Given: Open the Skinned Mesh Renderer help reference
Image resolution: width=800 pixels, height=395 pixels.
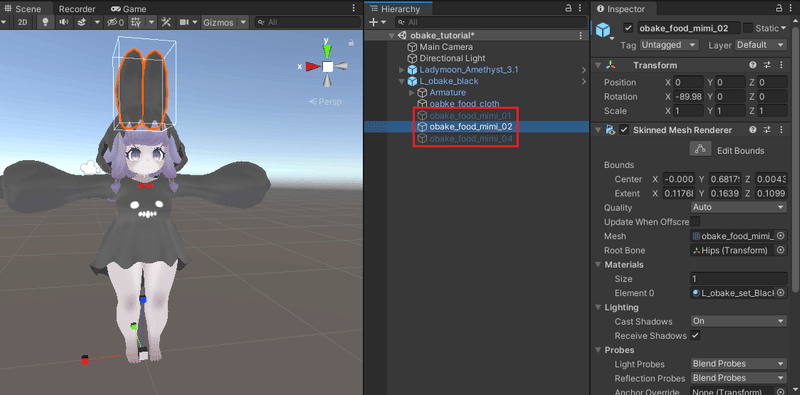Looking at the screenshot, I should [753, 130].
